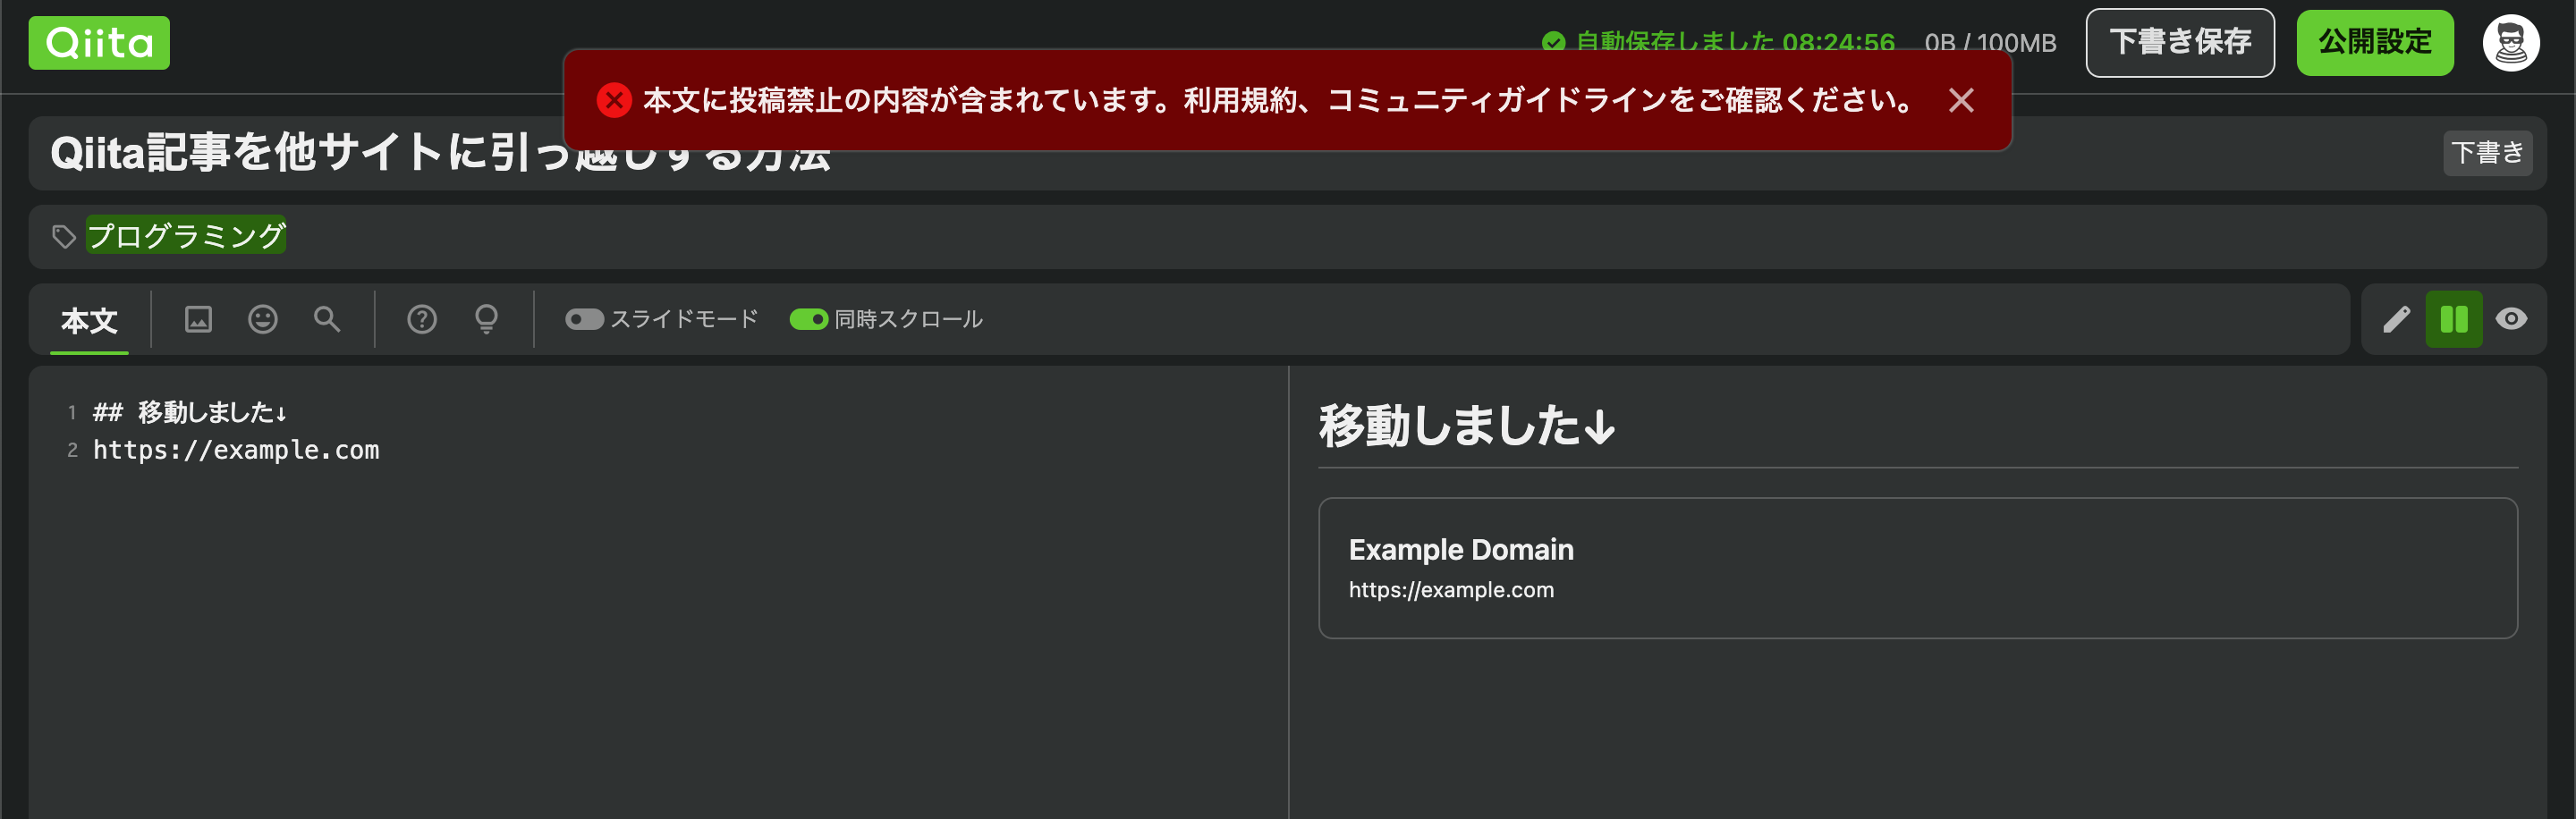Click the tags input field area
2576x819 pixels.
(x=1287, y=237)
